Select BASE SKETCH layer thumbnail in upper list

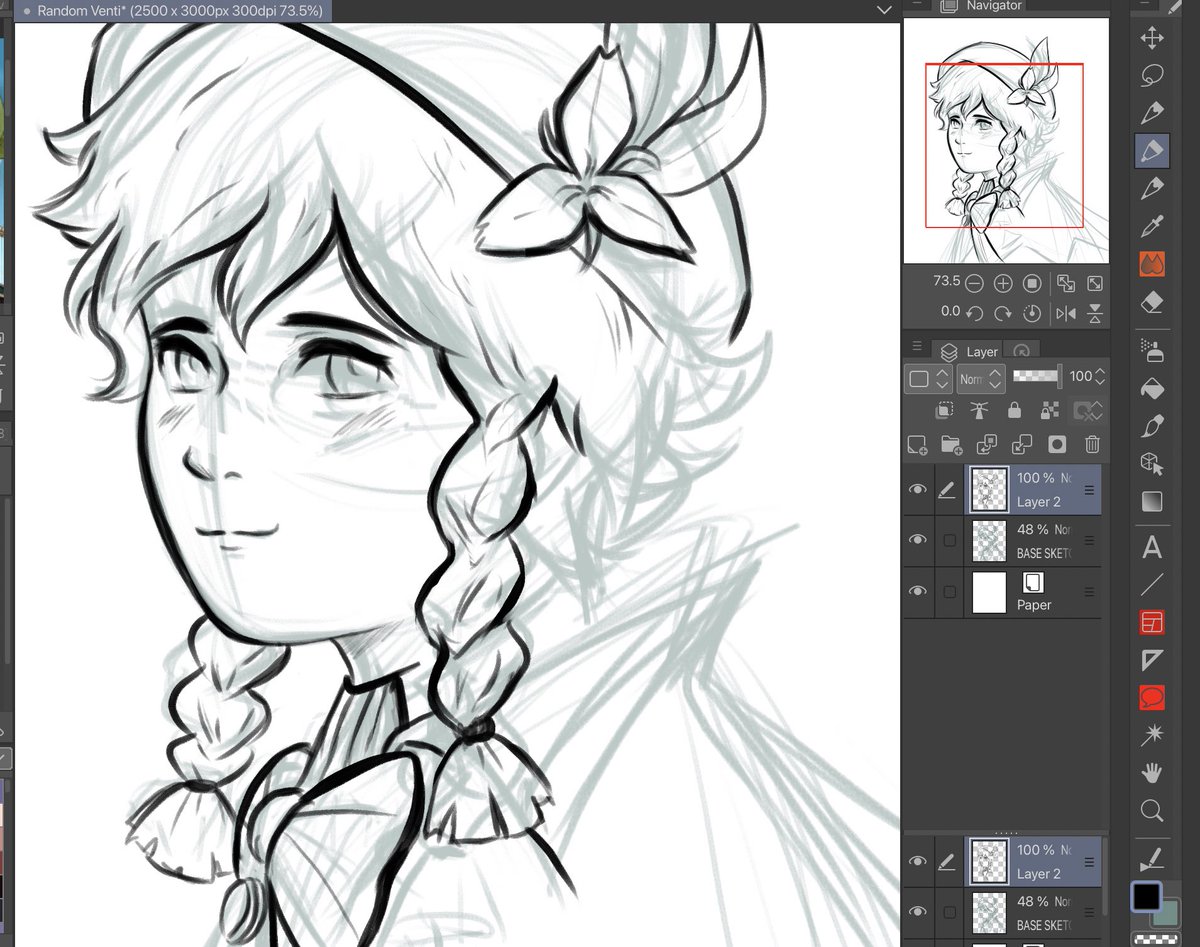point(988,540)
